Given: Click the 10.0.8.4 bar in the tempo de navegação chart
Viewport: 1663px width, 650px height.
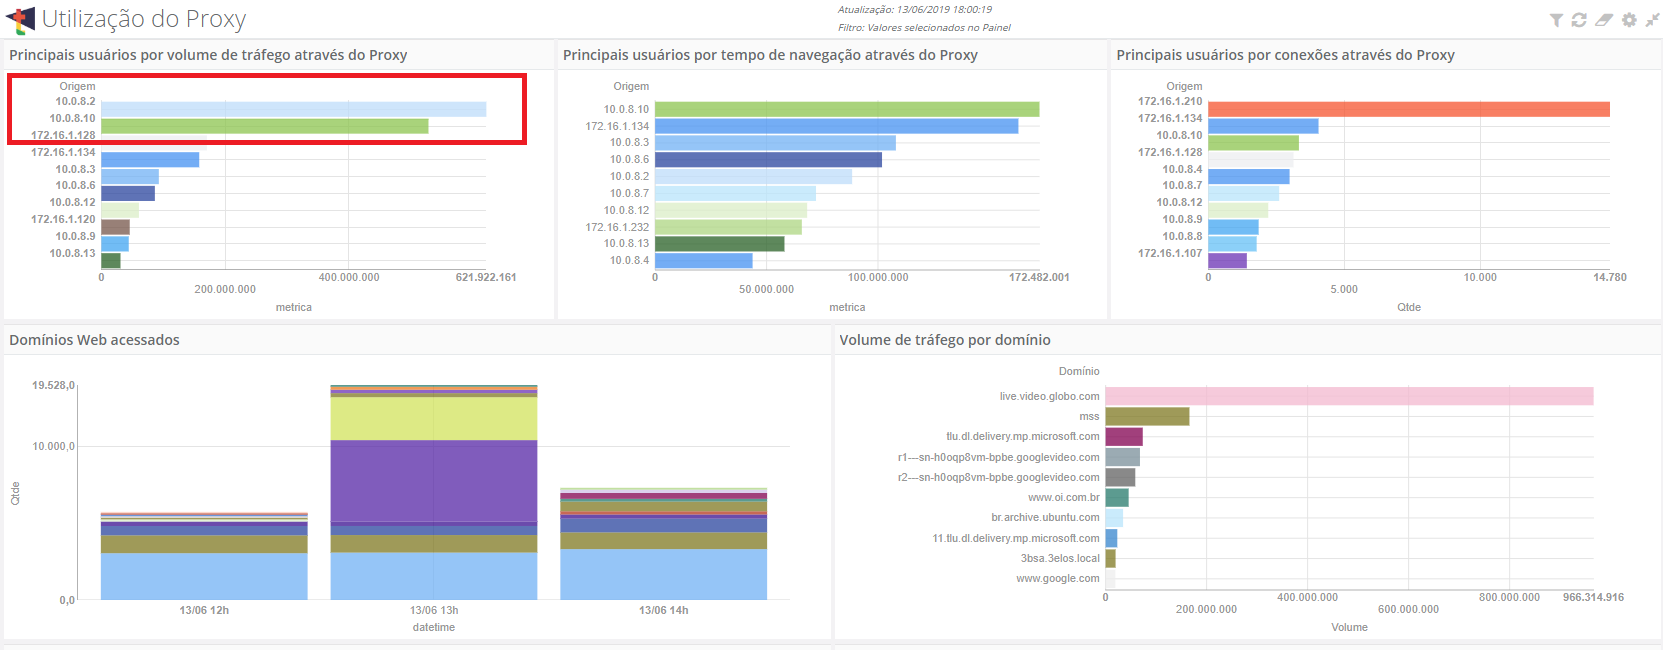Looking at the screenshot, I should pos(704,261).
